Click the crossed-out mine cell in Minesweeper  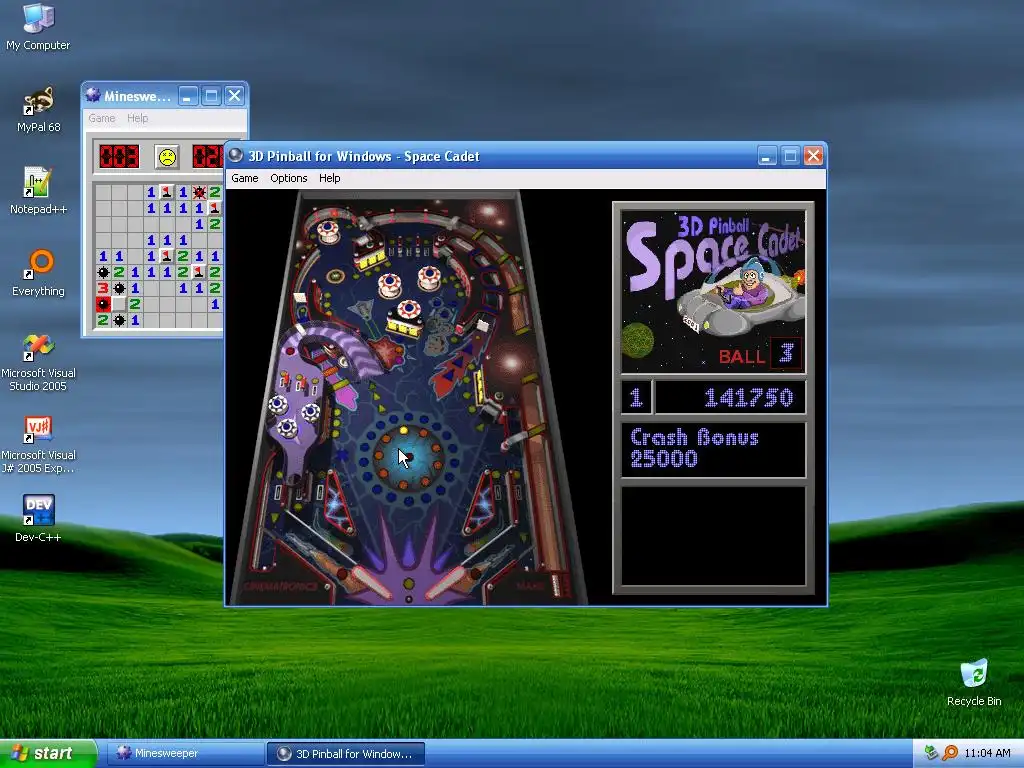coord(199,192)
